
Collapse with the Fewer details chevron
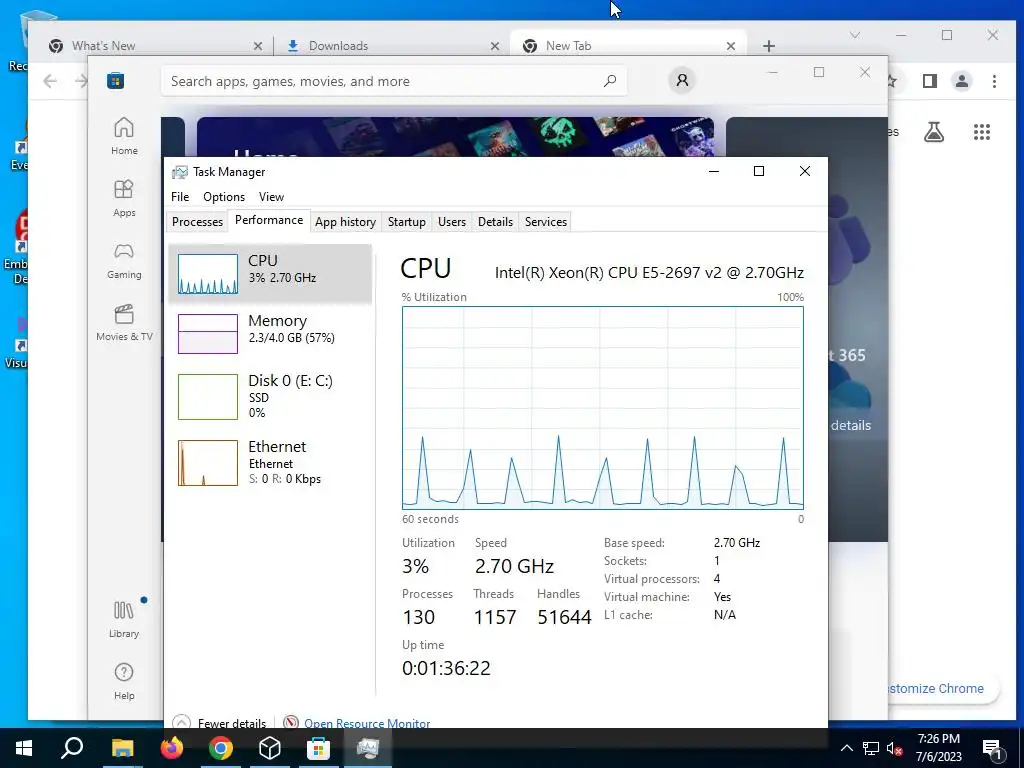point(182,723)
